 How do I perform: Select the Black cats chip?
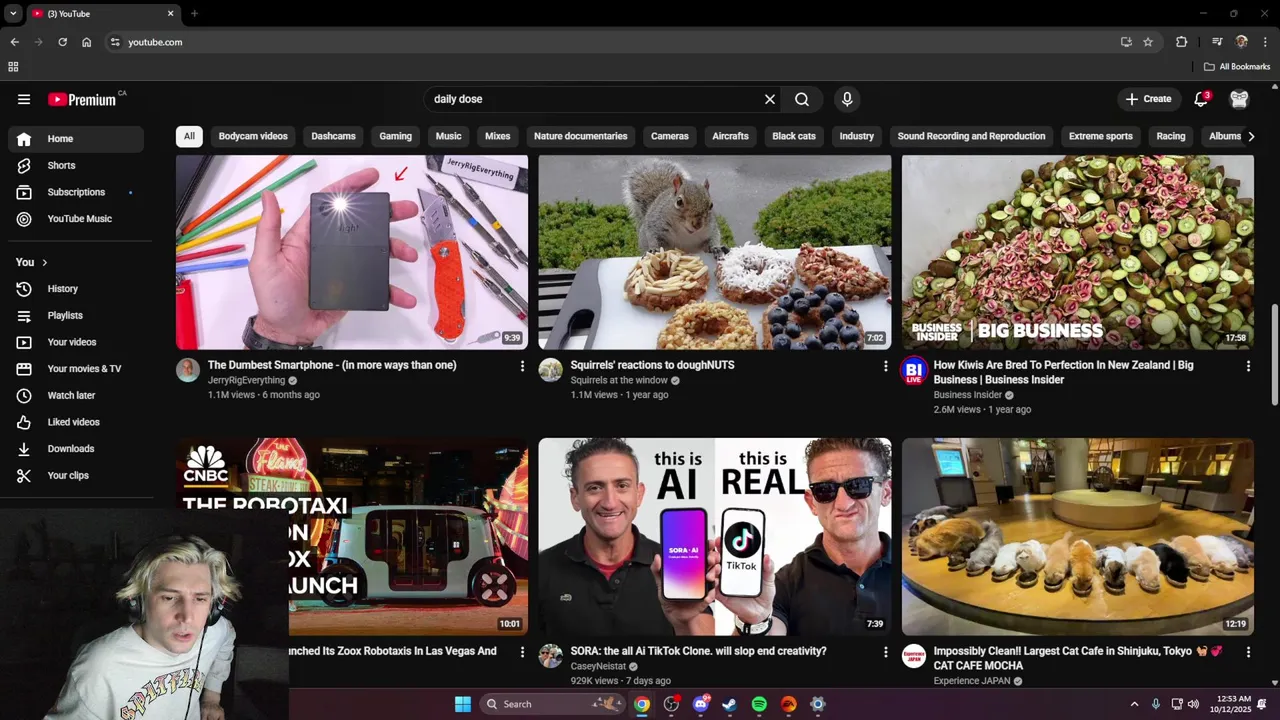click(x=794, y=136)
